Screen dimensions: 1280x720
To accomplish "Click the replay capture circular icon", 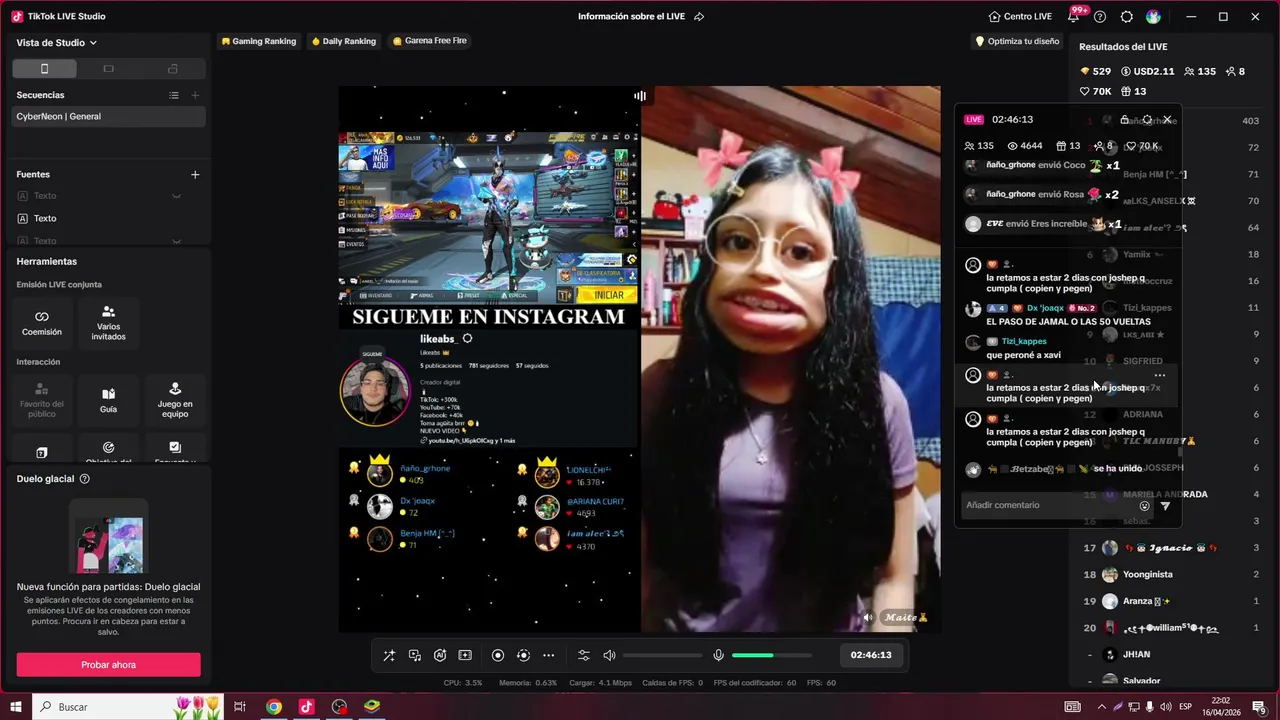I will point(523,655).
